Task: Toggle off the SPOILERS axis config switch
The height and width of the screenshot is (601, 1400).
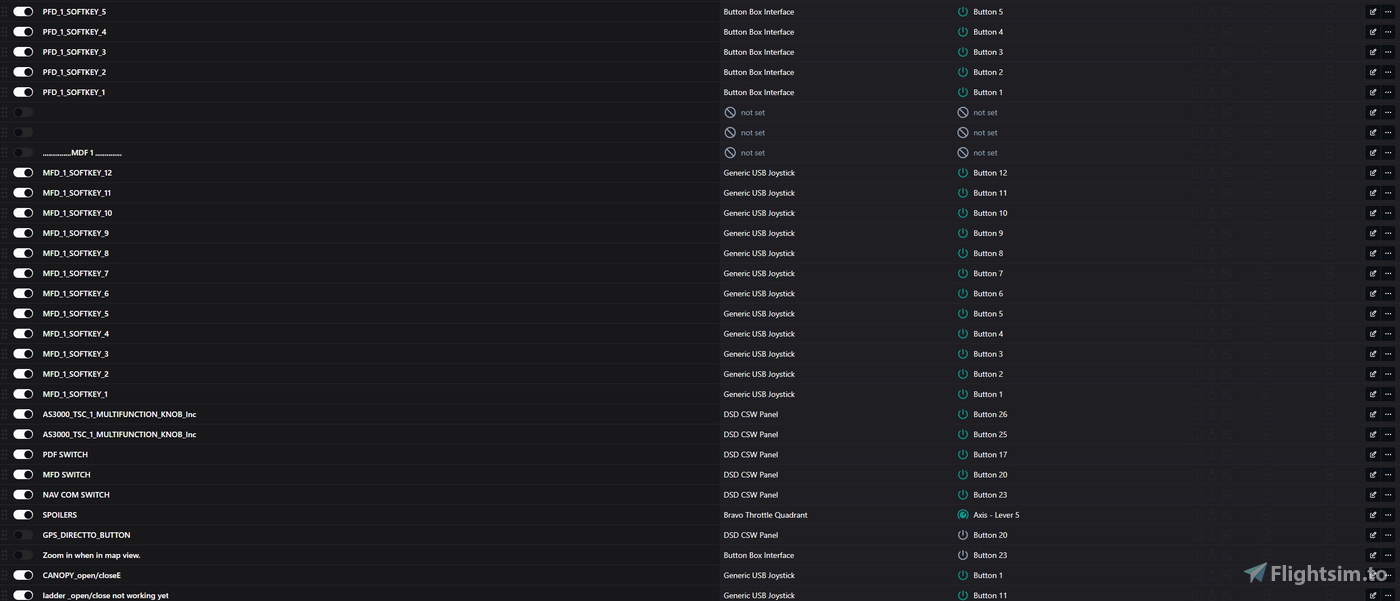Action: [x=23, y=515]
